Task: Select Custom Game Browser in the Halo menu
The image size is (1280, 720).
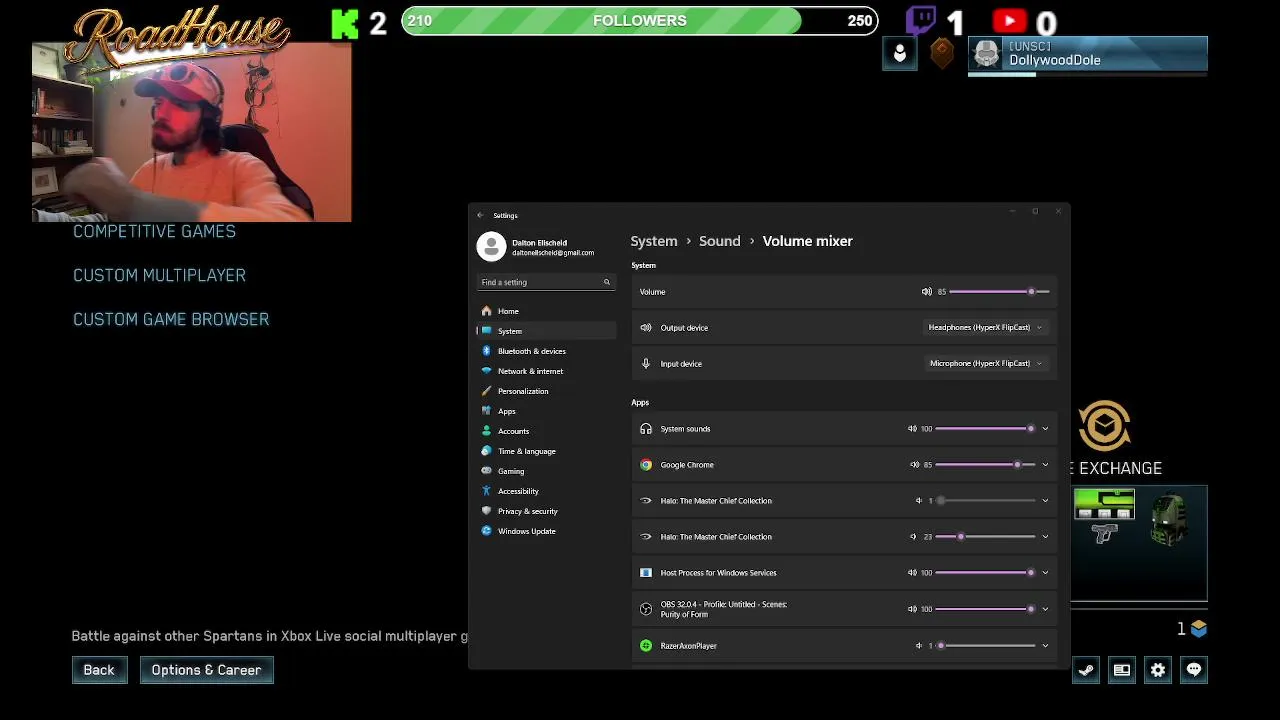Action: pos(171,319)
